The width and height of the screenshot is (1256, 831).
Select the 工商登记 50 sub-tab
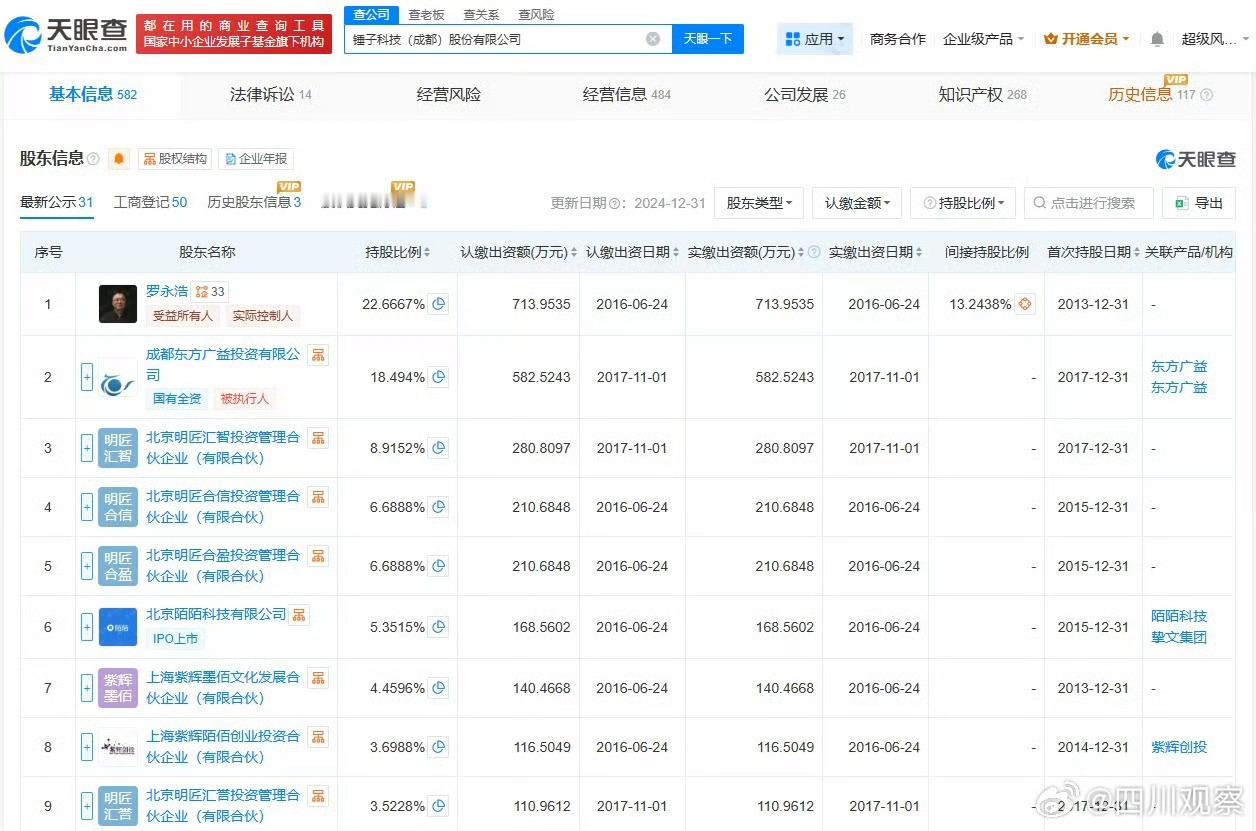coord(150,202)
